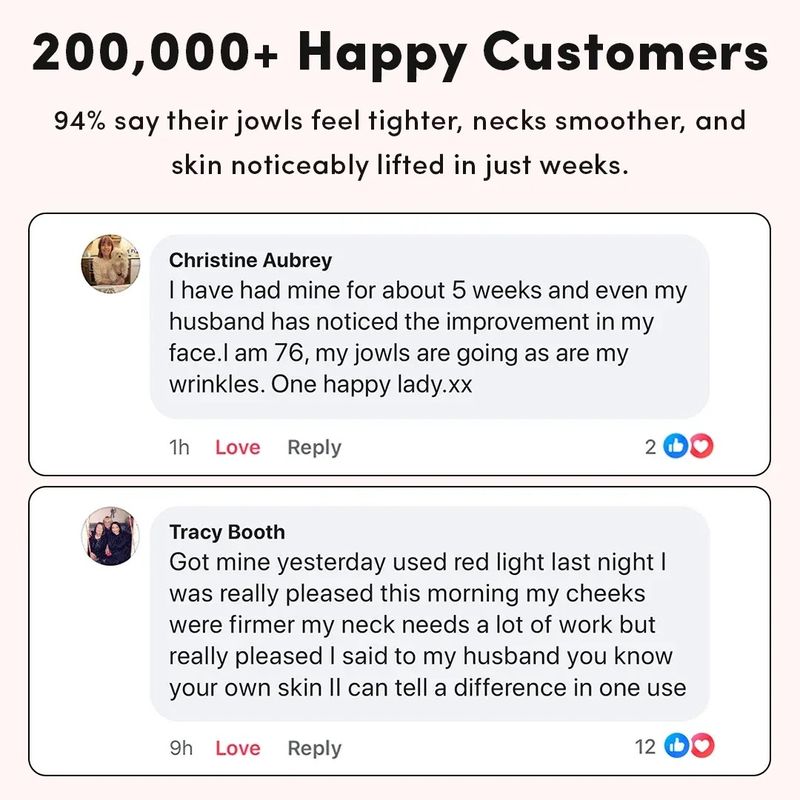Image resolution: width=800 pixels, height=800 pixels.
Task: View the 12 reactions count on Tracy's comment
Action: (x=645, y=746)
